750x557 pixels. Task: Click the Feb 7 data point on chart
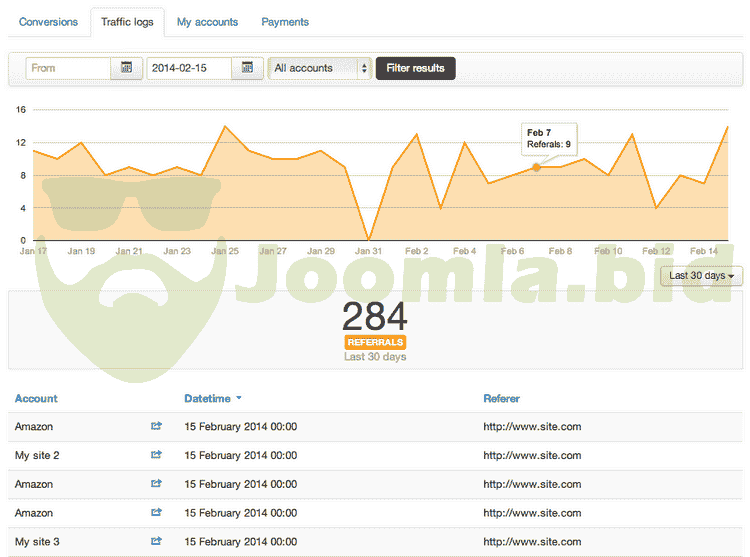pyautogui.click(x=536, y=168)
